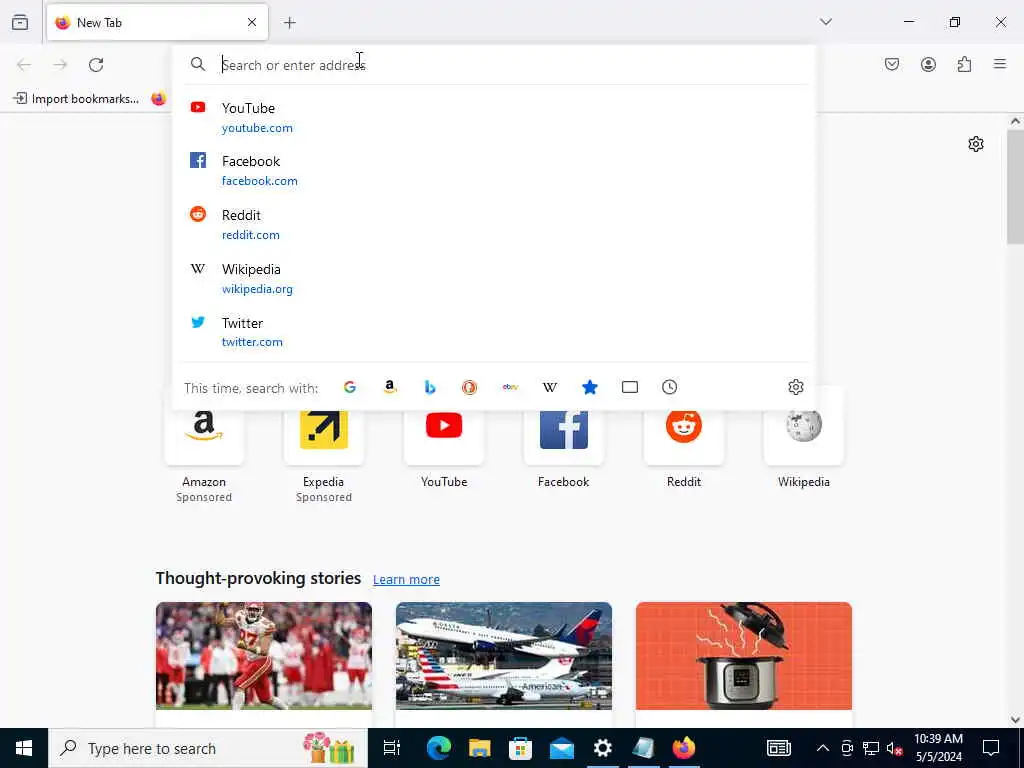Open the notification center icon
The width and height of the screenshot is (1024, 768).
pos(991,748)
